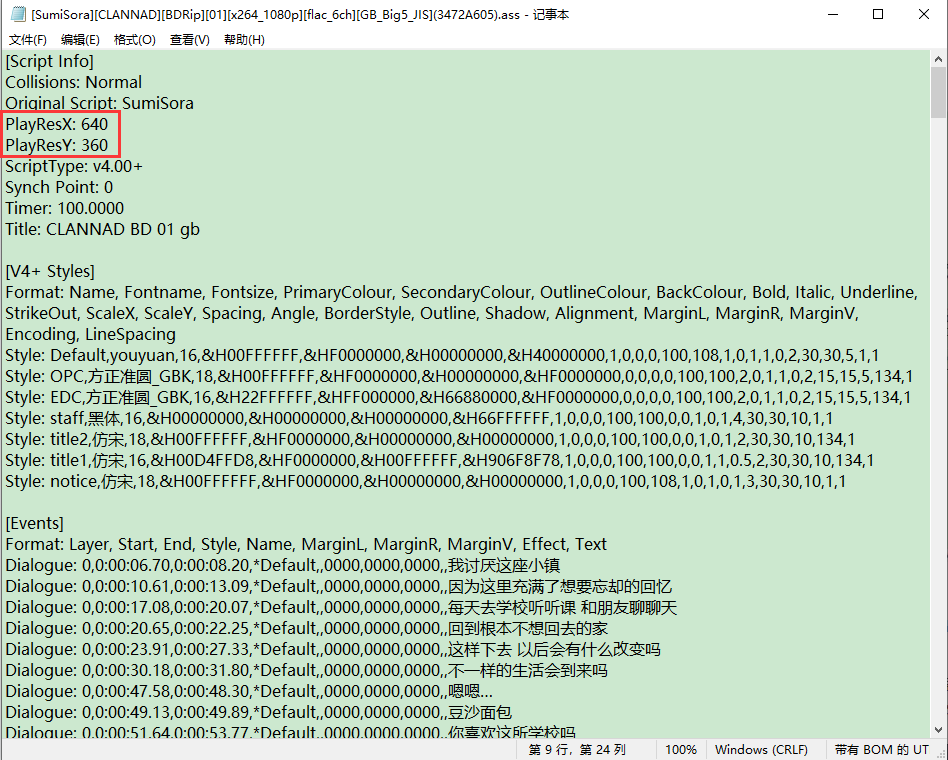This screenshot has height=760, width=948.
Task: Click the status bar zoom '100%'
Action: [681, 750]
